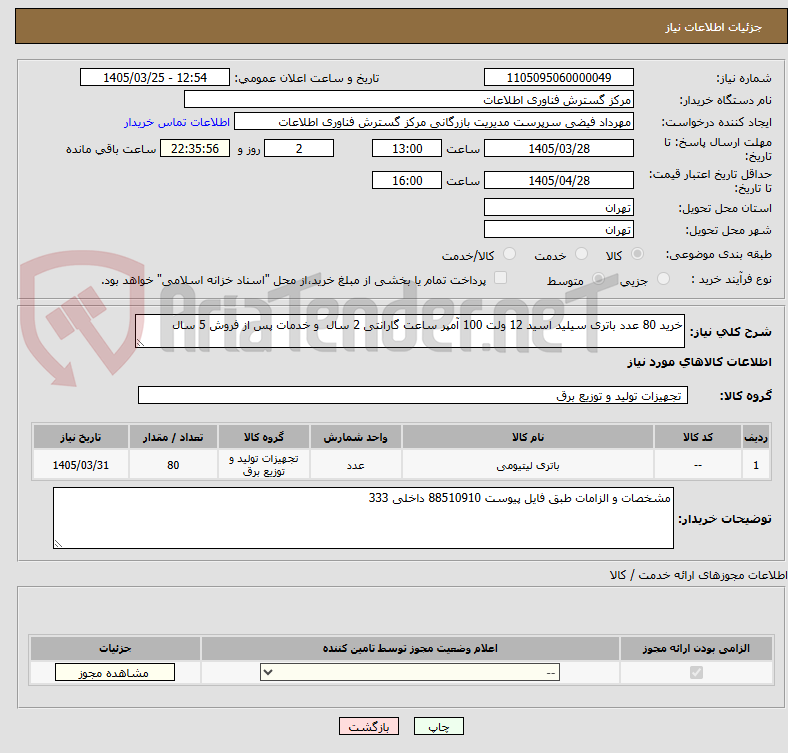
Task: Click the شماره نیاز number field
Action: click(559, 77)
